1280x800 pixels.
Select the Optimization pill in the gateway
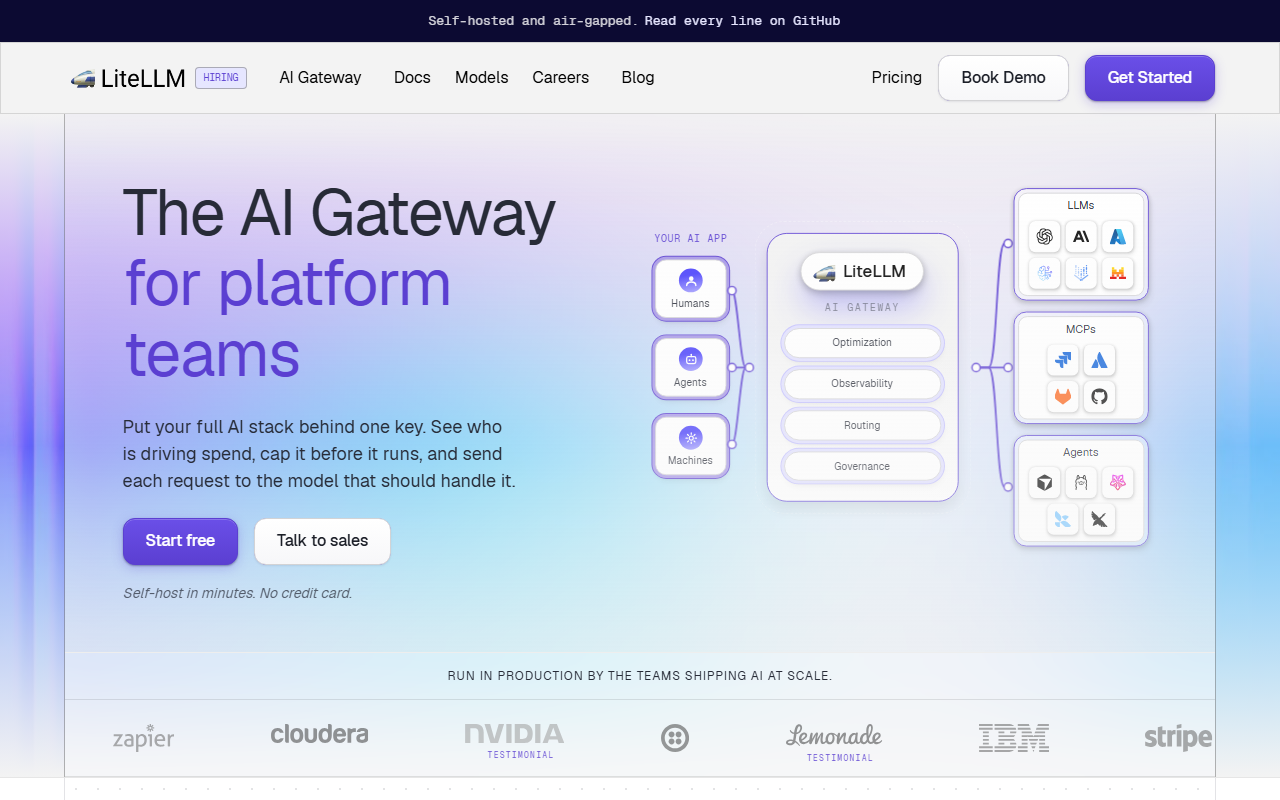coord(862,343)
